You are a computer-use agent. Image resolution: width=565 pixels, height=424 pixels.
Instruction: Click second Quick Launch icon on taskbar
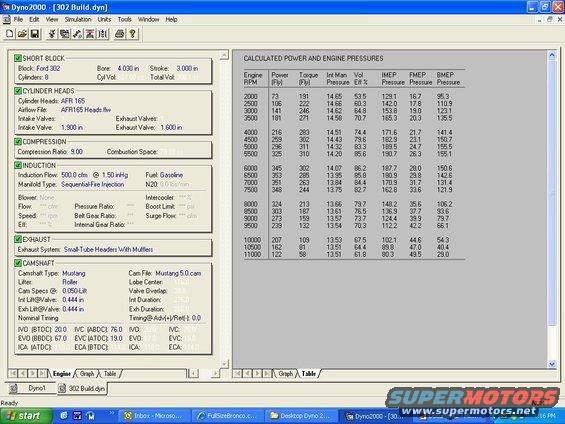(x=77, y=416)
